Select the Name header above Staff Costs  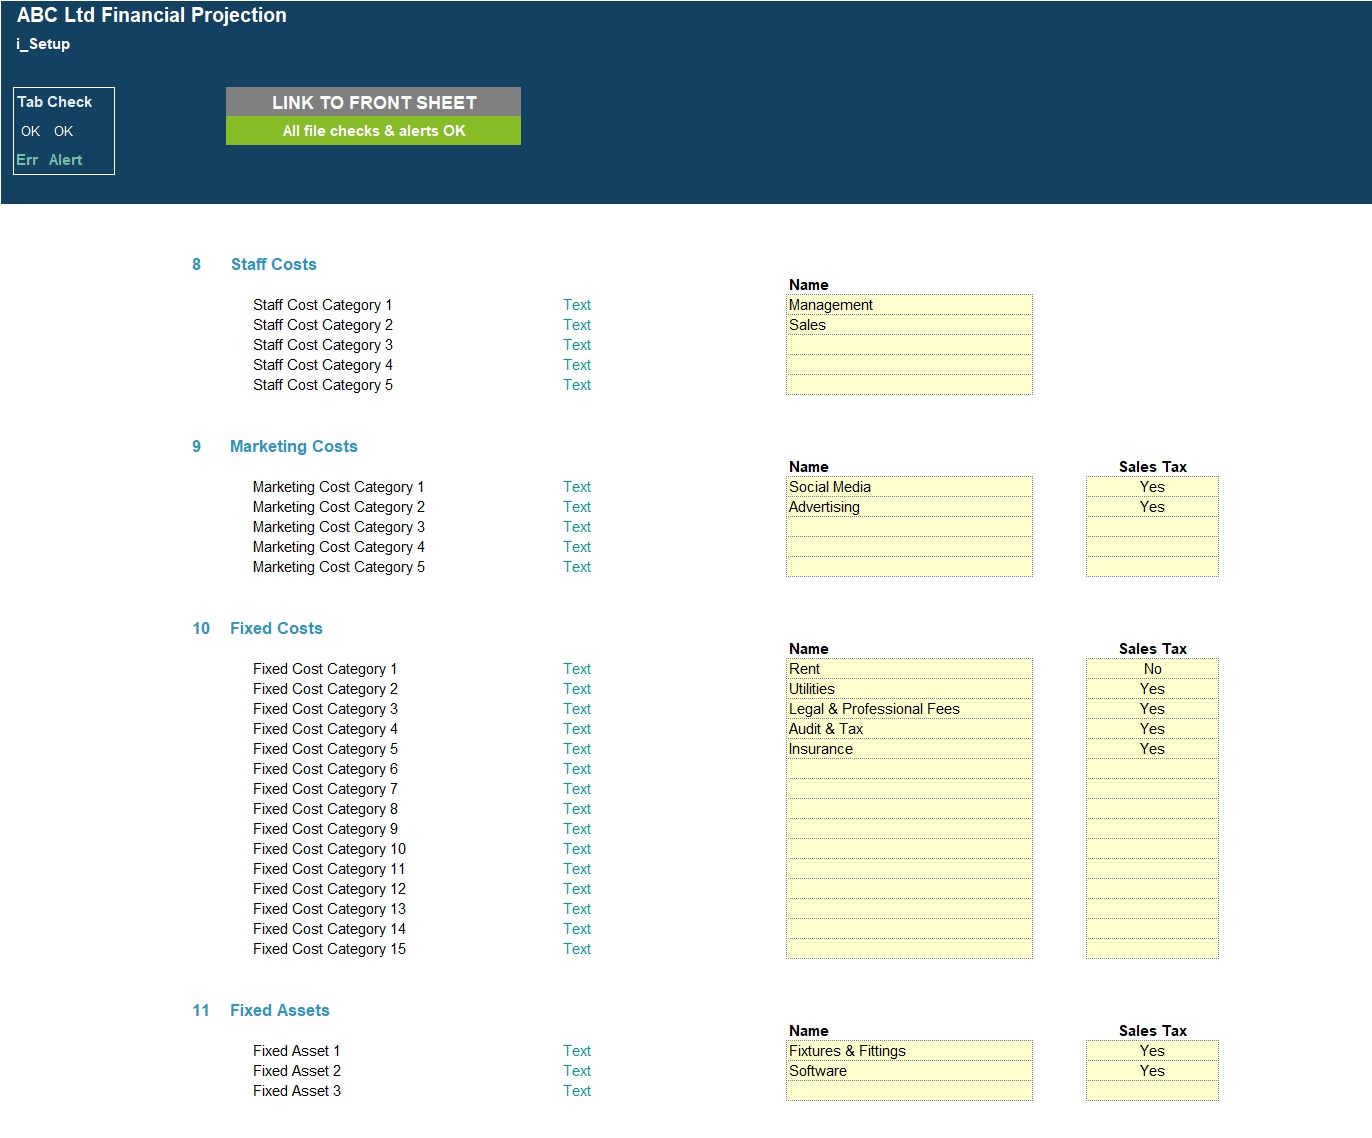tap(808, 285)
